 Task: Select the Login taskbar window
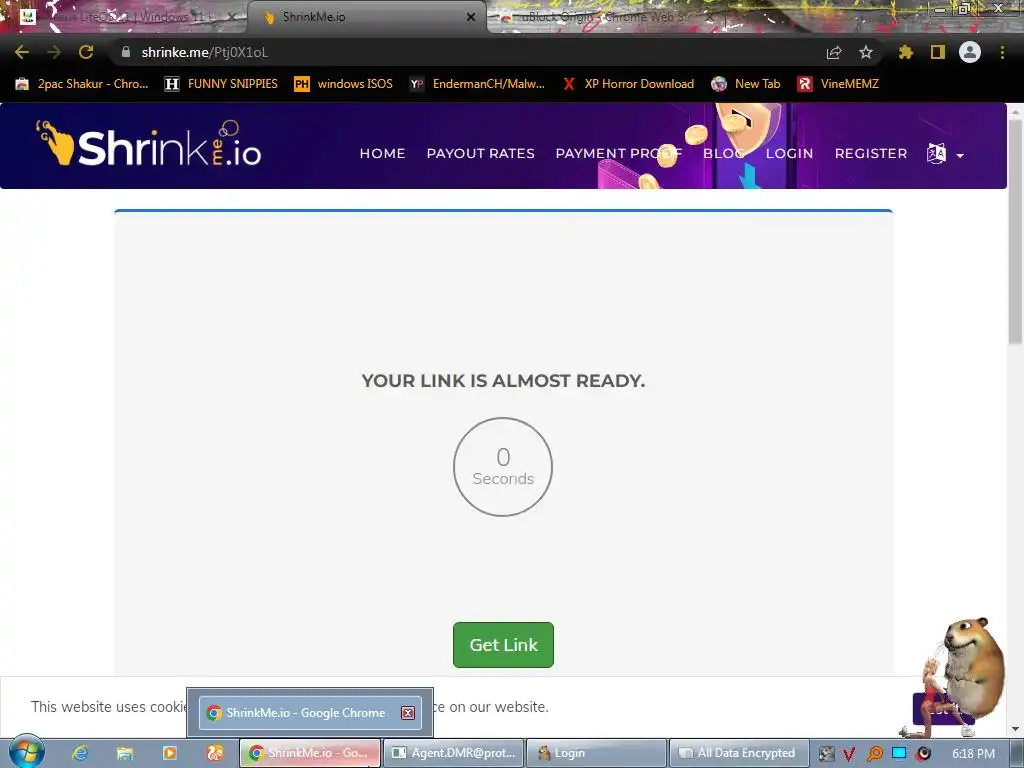(x=596, y=753)
